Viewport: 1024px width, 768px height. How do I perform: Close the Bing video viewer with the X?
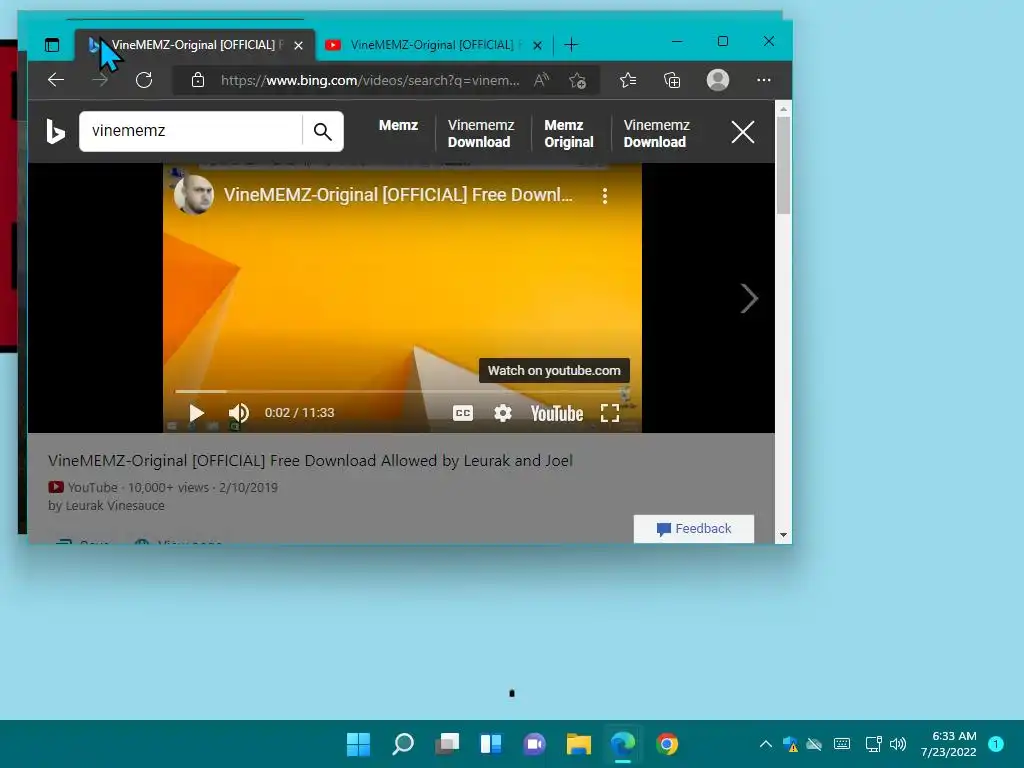(x=743, y=132)
